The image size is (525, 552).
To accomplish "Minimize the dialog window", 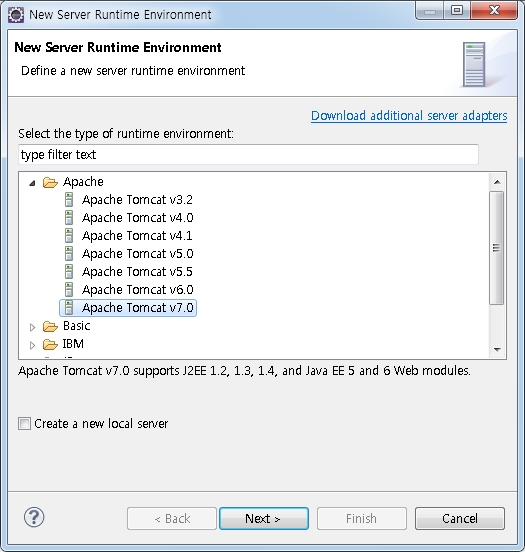I will [x=430, y=10].
